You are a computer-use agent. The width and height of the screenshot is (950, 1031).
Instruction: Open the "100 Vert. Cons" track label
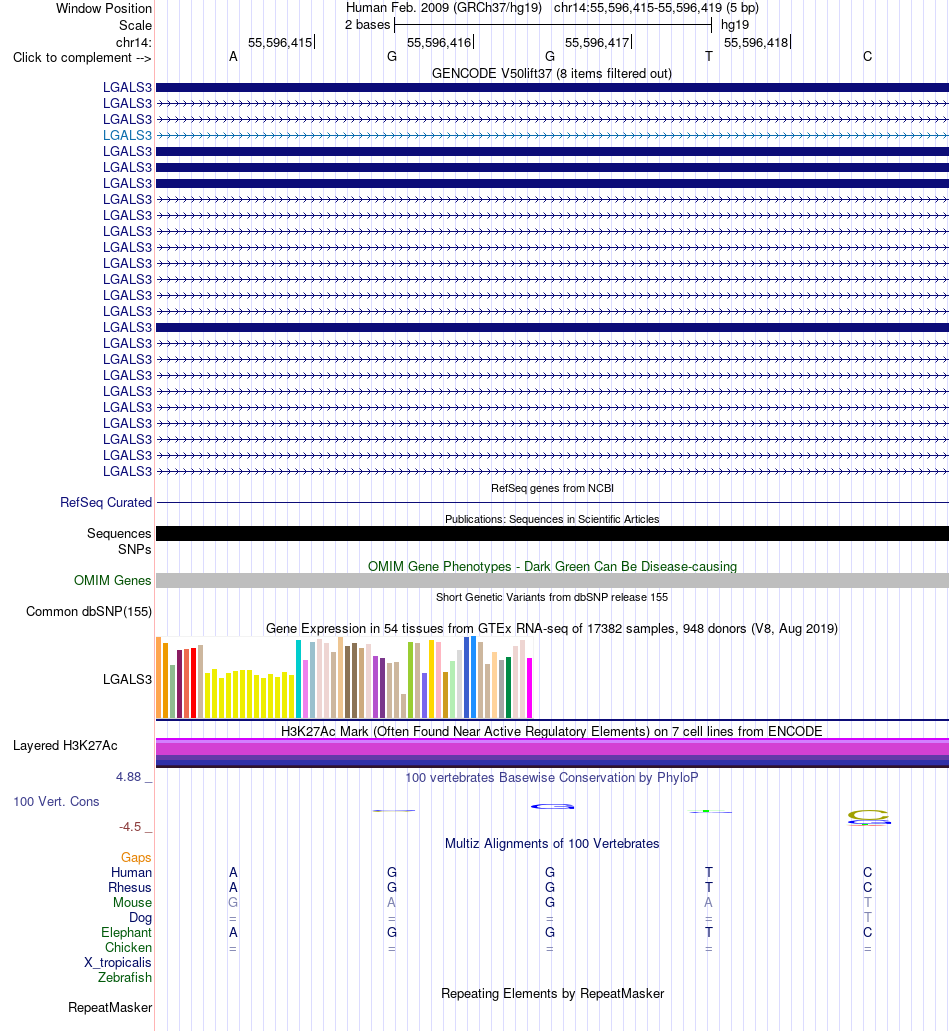(56, 802)
